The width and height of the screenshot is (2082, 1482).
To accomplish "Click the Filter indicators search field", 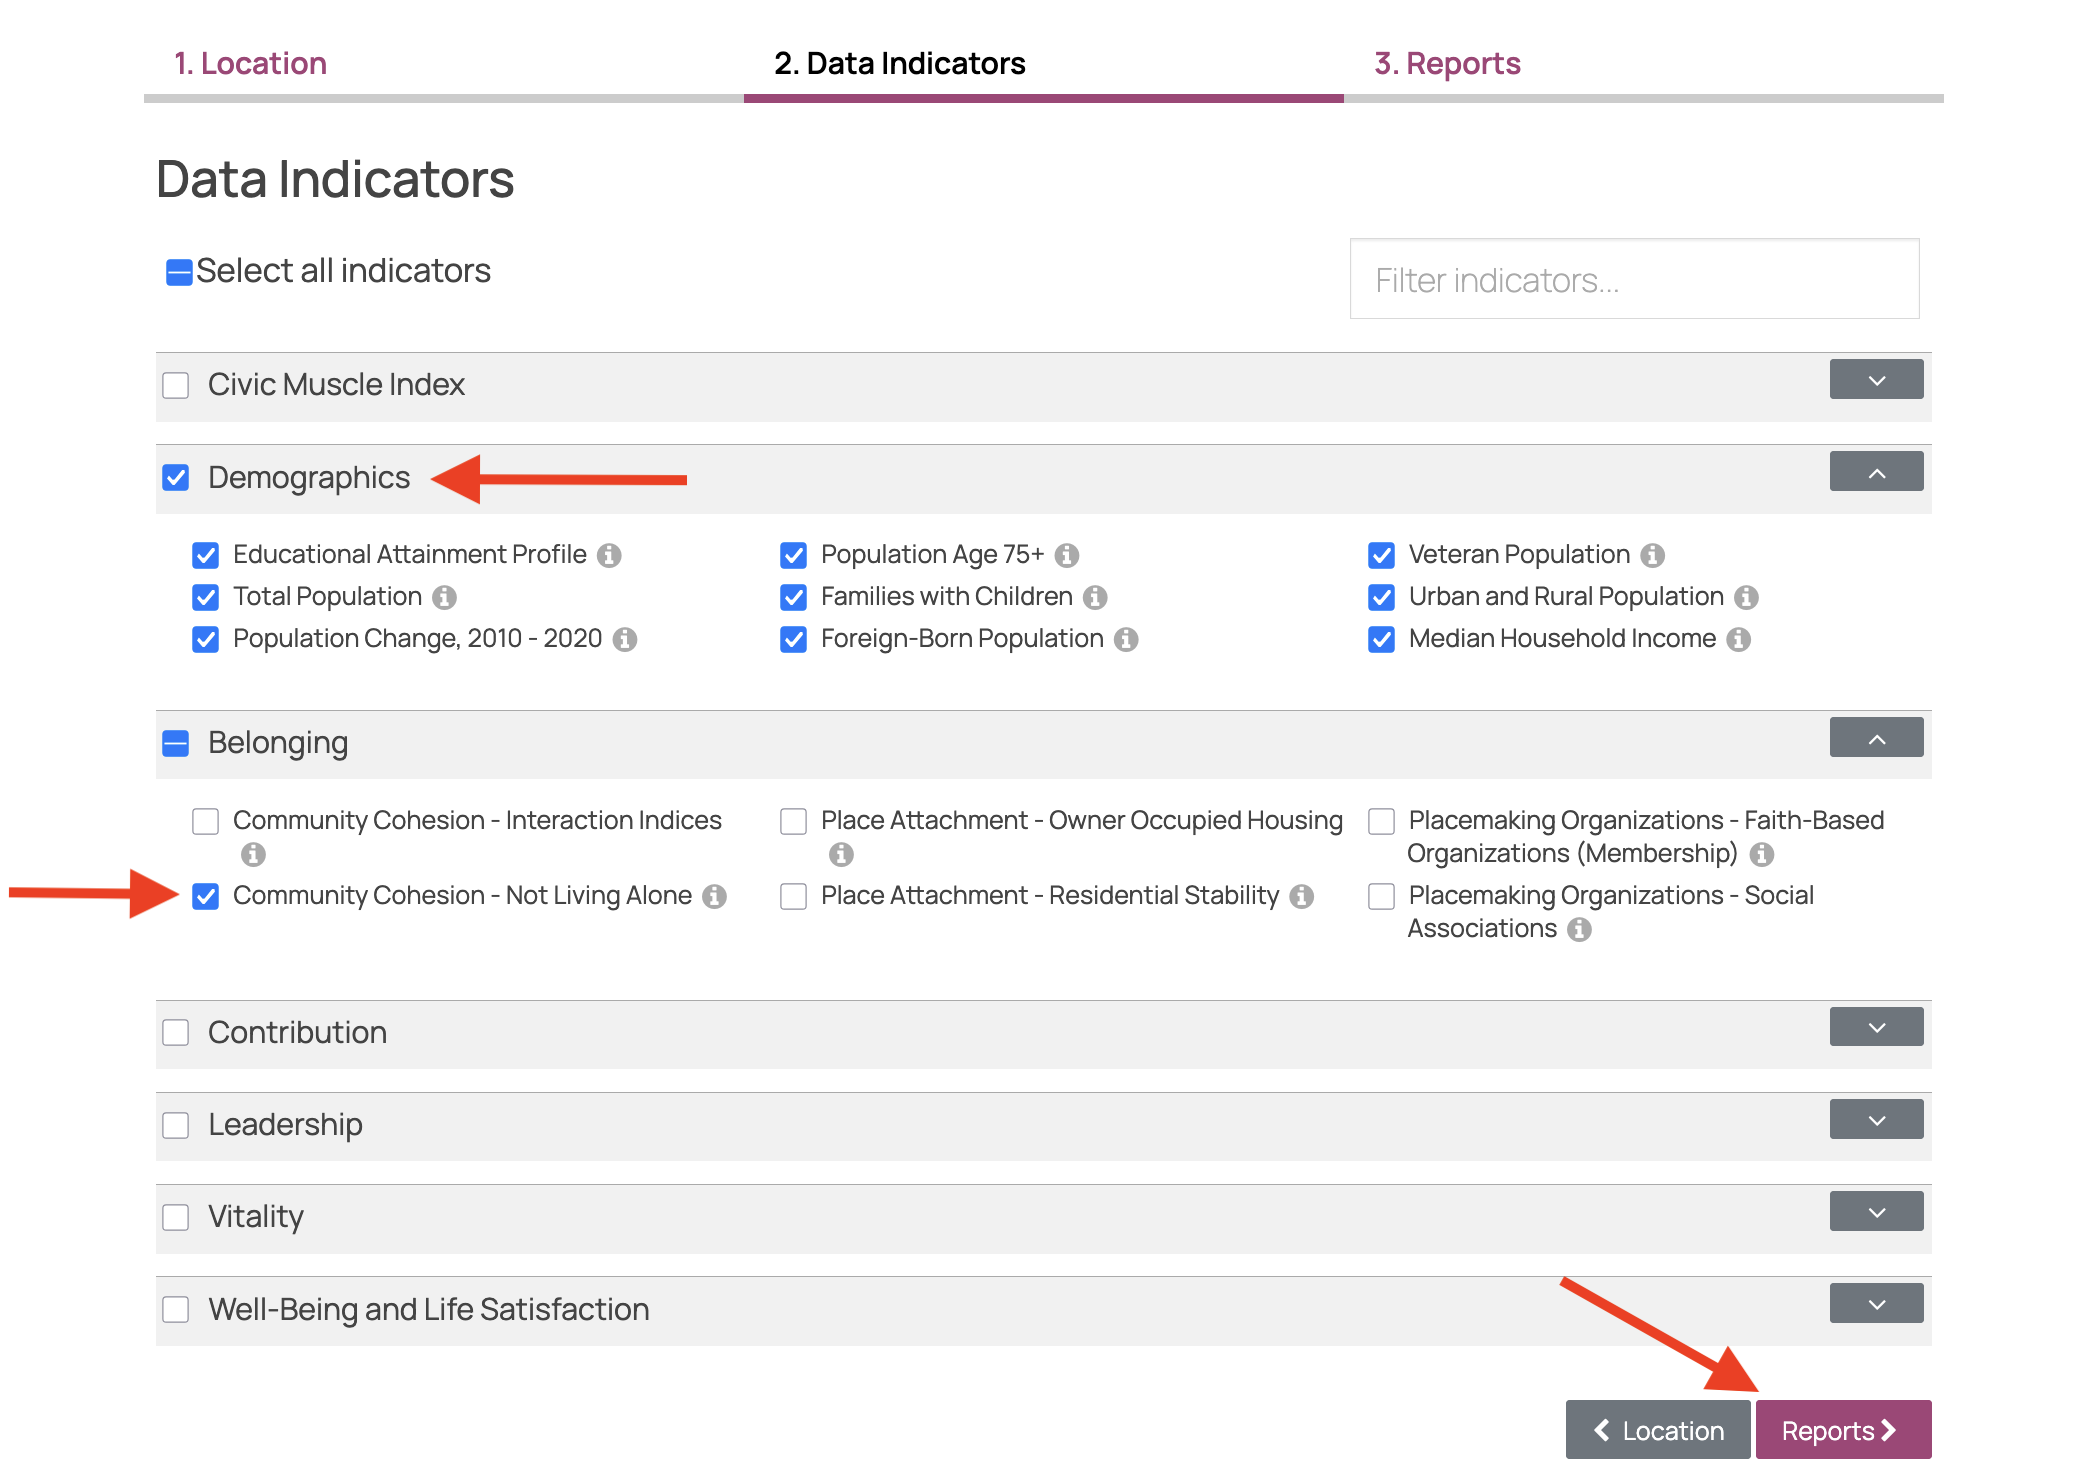I will click(x=1634, y=279).
